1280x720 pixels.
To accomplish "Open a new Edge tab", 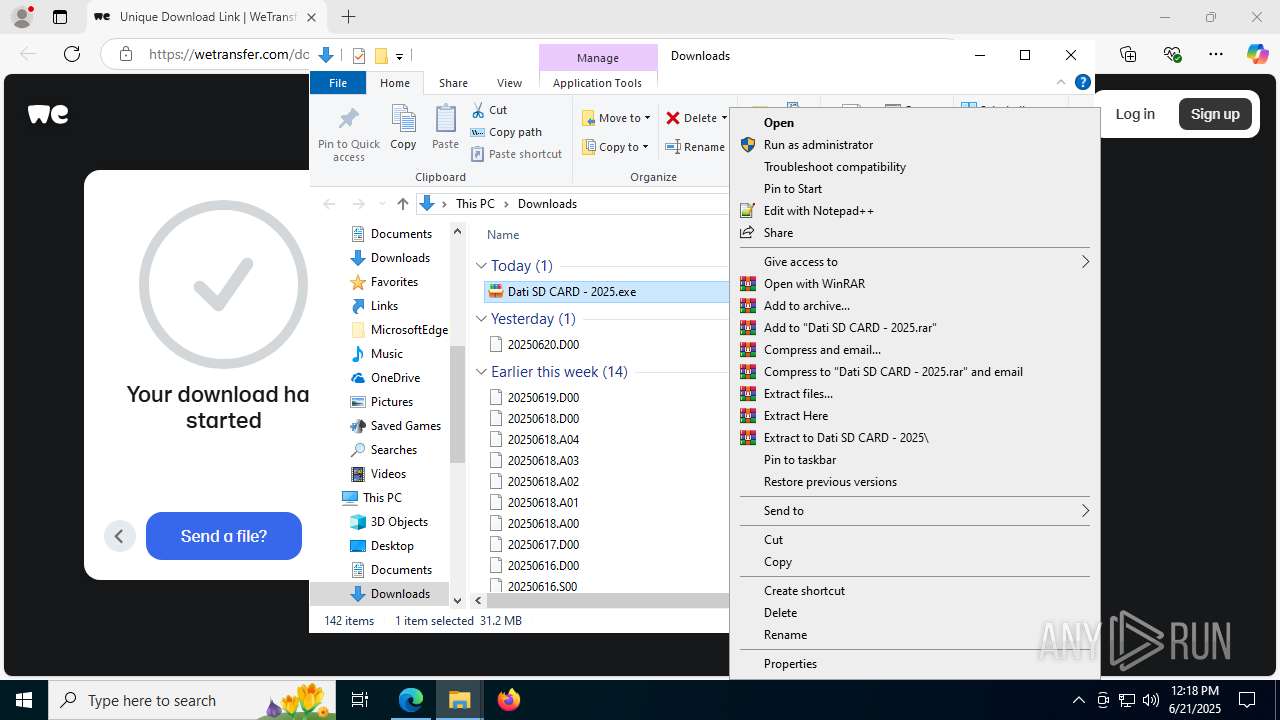I will 348,17.
